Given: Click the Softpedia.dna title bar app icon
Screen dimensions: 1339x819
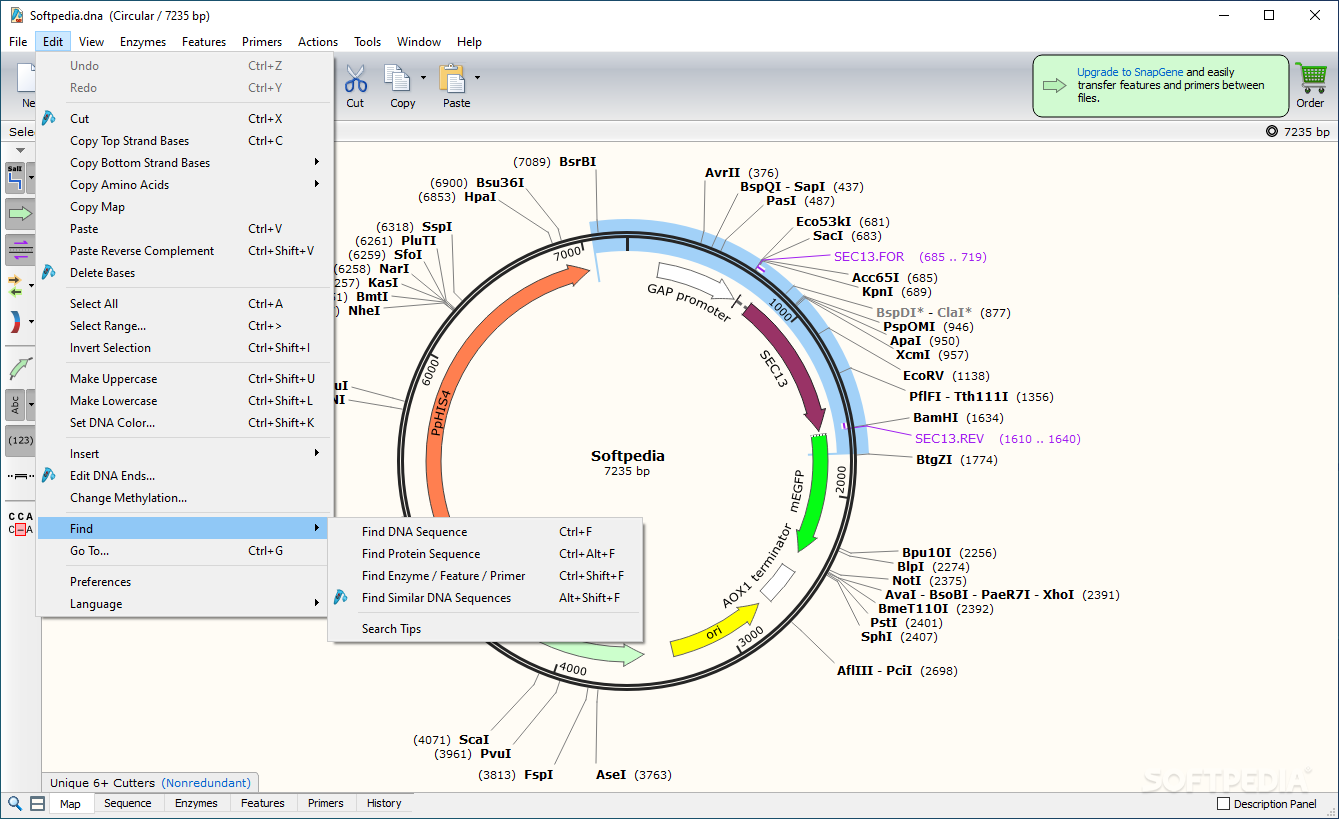Looking at the screenshot, I should (x=16, y=15).
